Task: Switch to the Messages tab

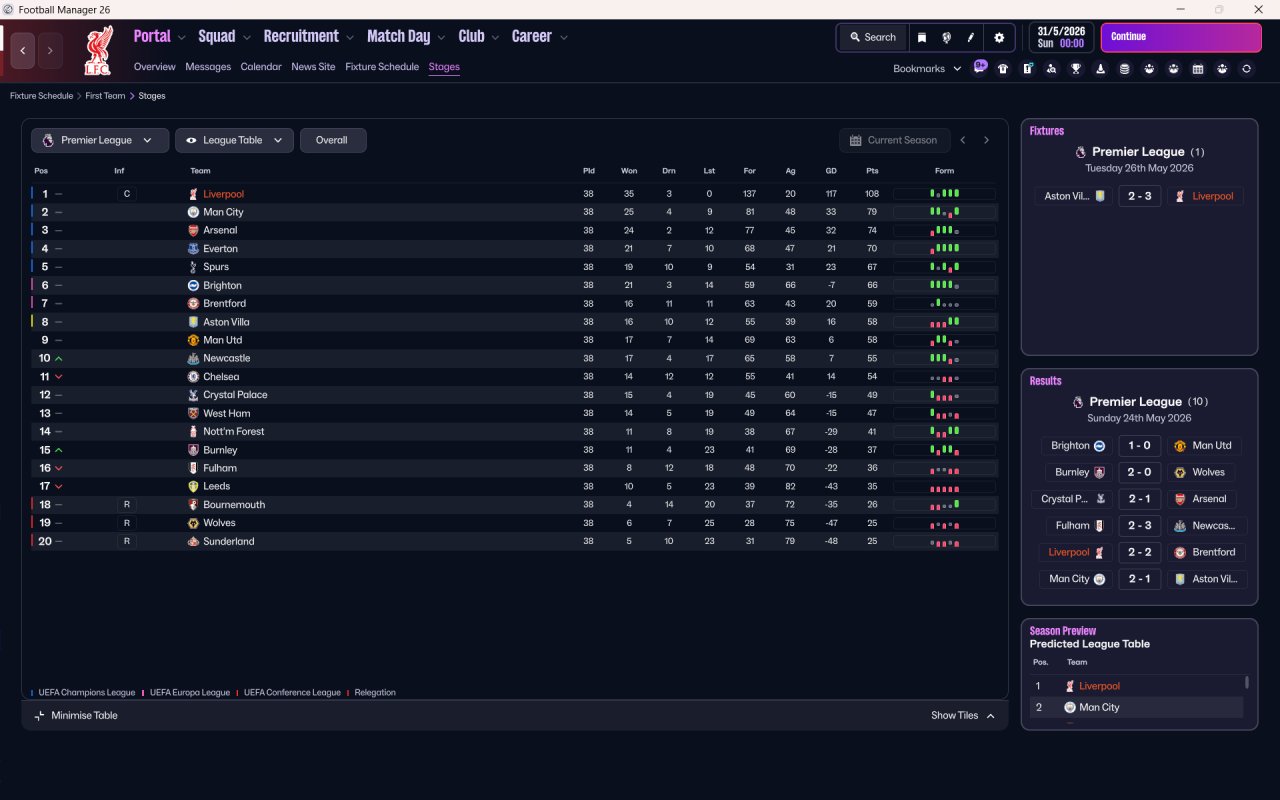Action: click(208, 67)
